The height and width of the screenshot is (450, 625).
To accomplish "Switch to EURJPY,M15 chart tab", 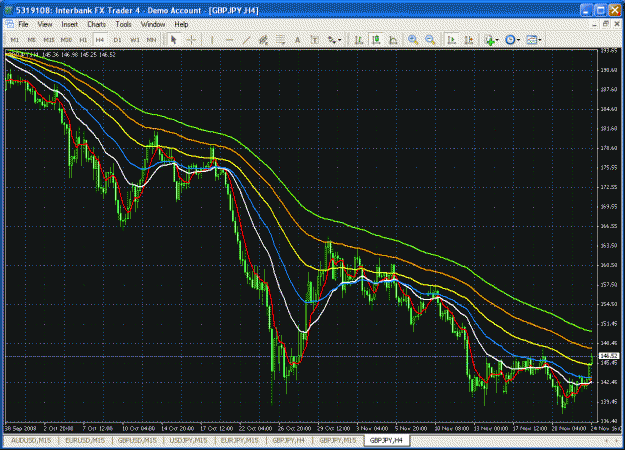I will [239, 440].
